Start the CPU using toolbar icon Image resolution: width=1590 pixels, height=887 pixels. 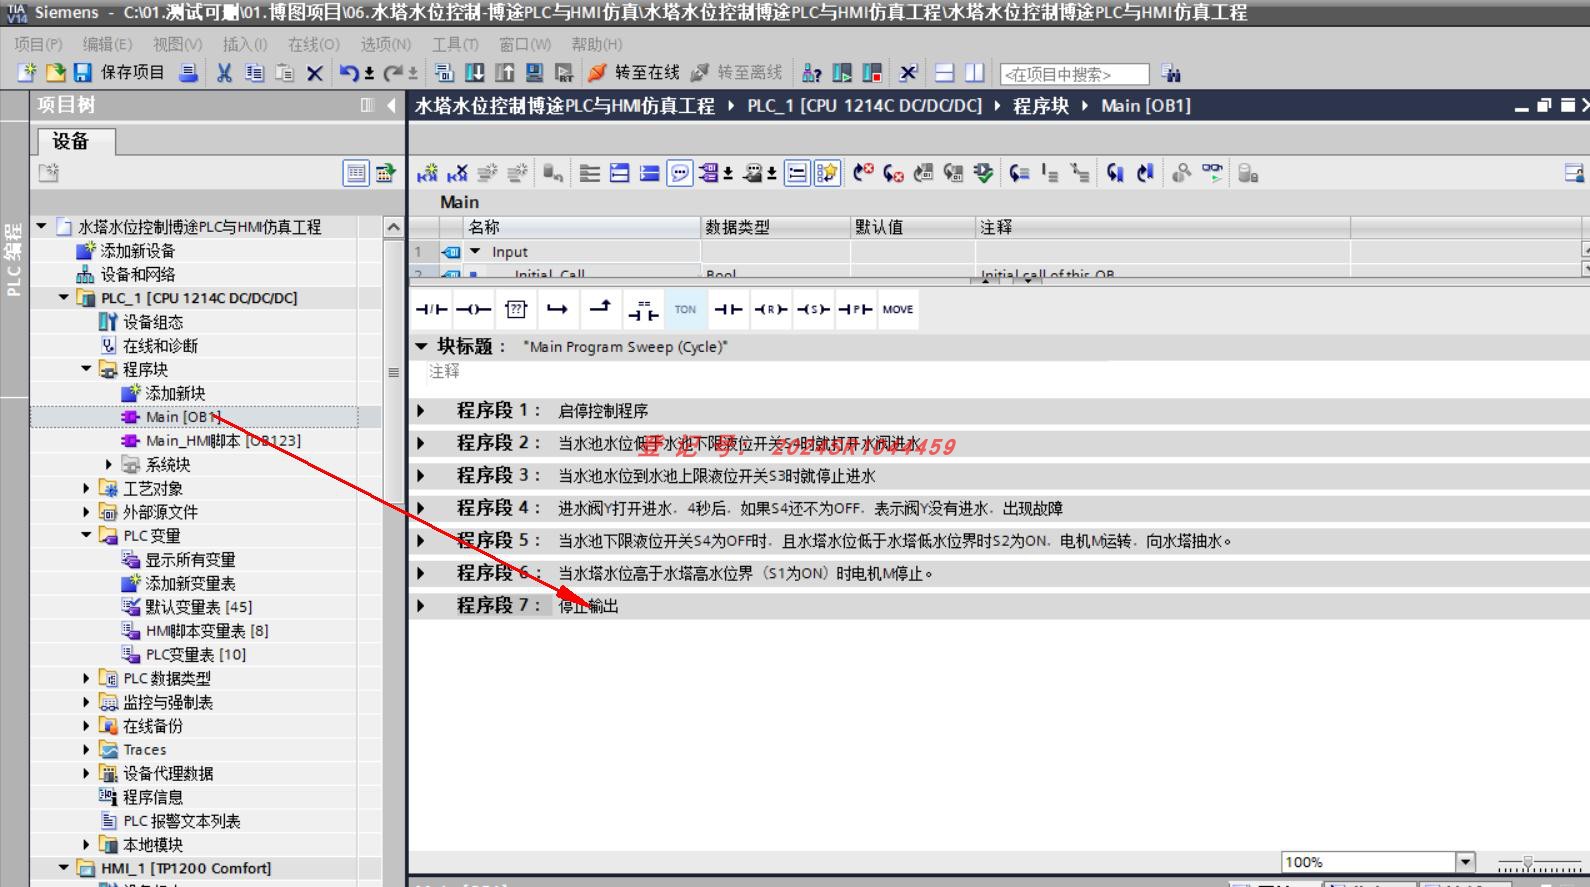point(842,73)
